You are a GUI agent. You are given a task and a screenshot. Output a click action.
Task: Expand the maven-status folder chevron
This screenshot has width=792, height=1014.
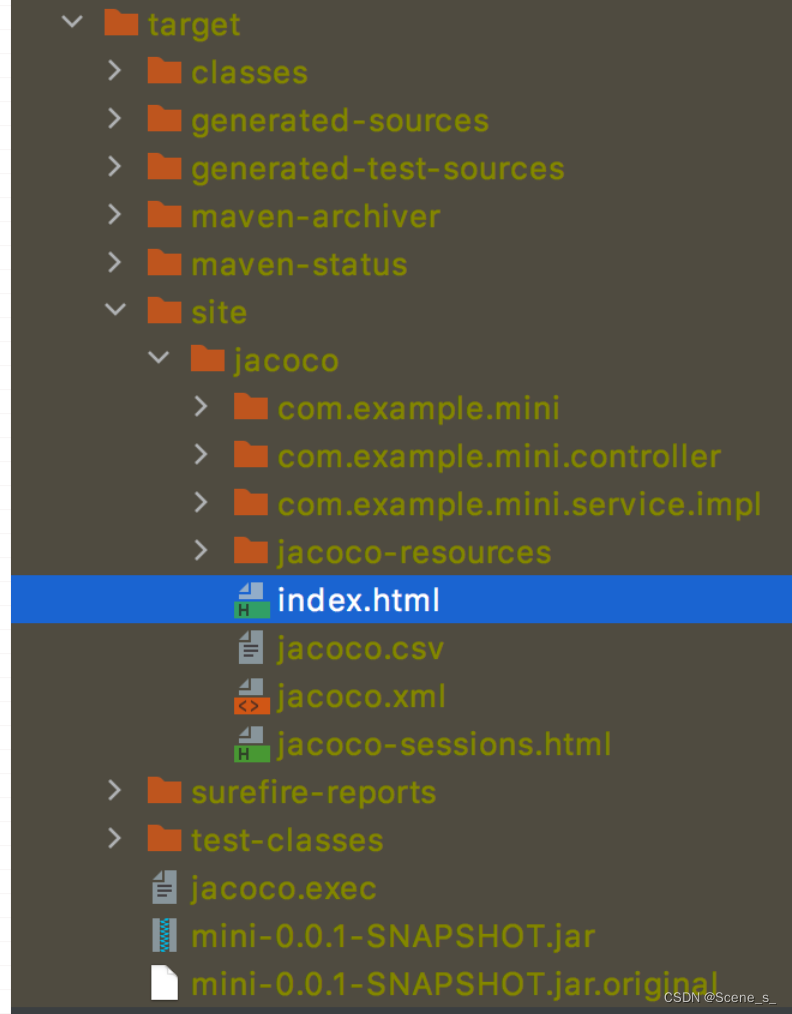click(x=115, y=262)
